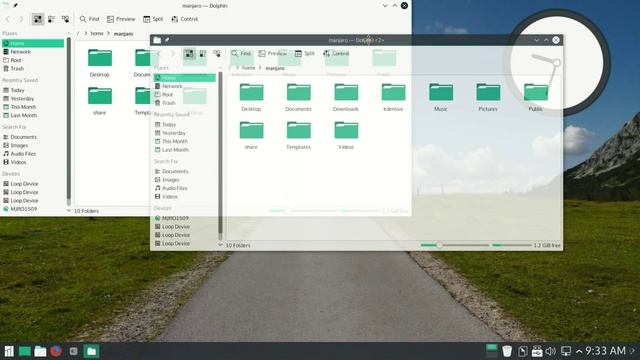Click the front window Places panel scrollbar
Viewport: 640px width, 360px height.
pyautogui.click(x=220, y=155)
